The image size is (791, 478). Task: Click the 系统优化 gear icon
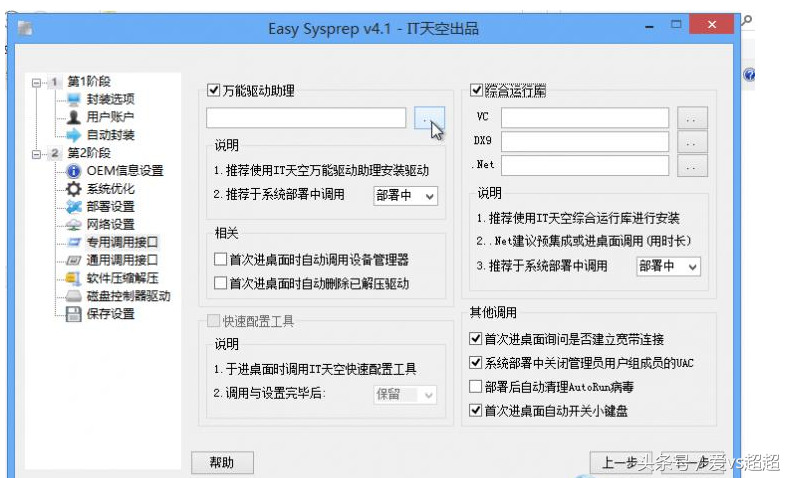[74, 189]
